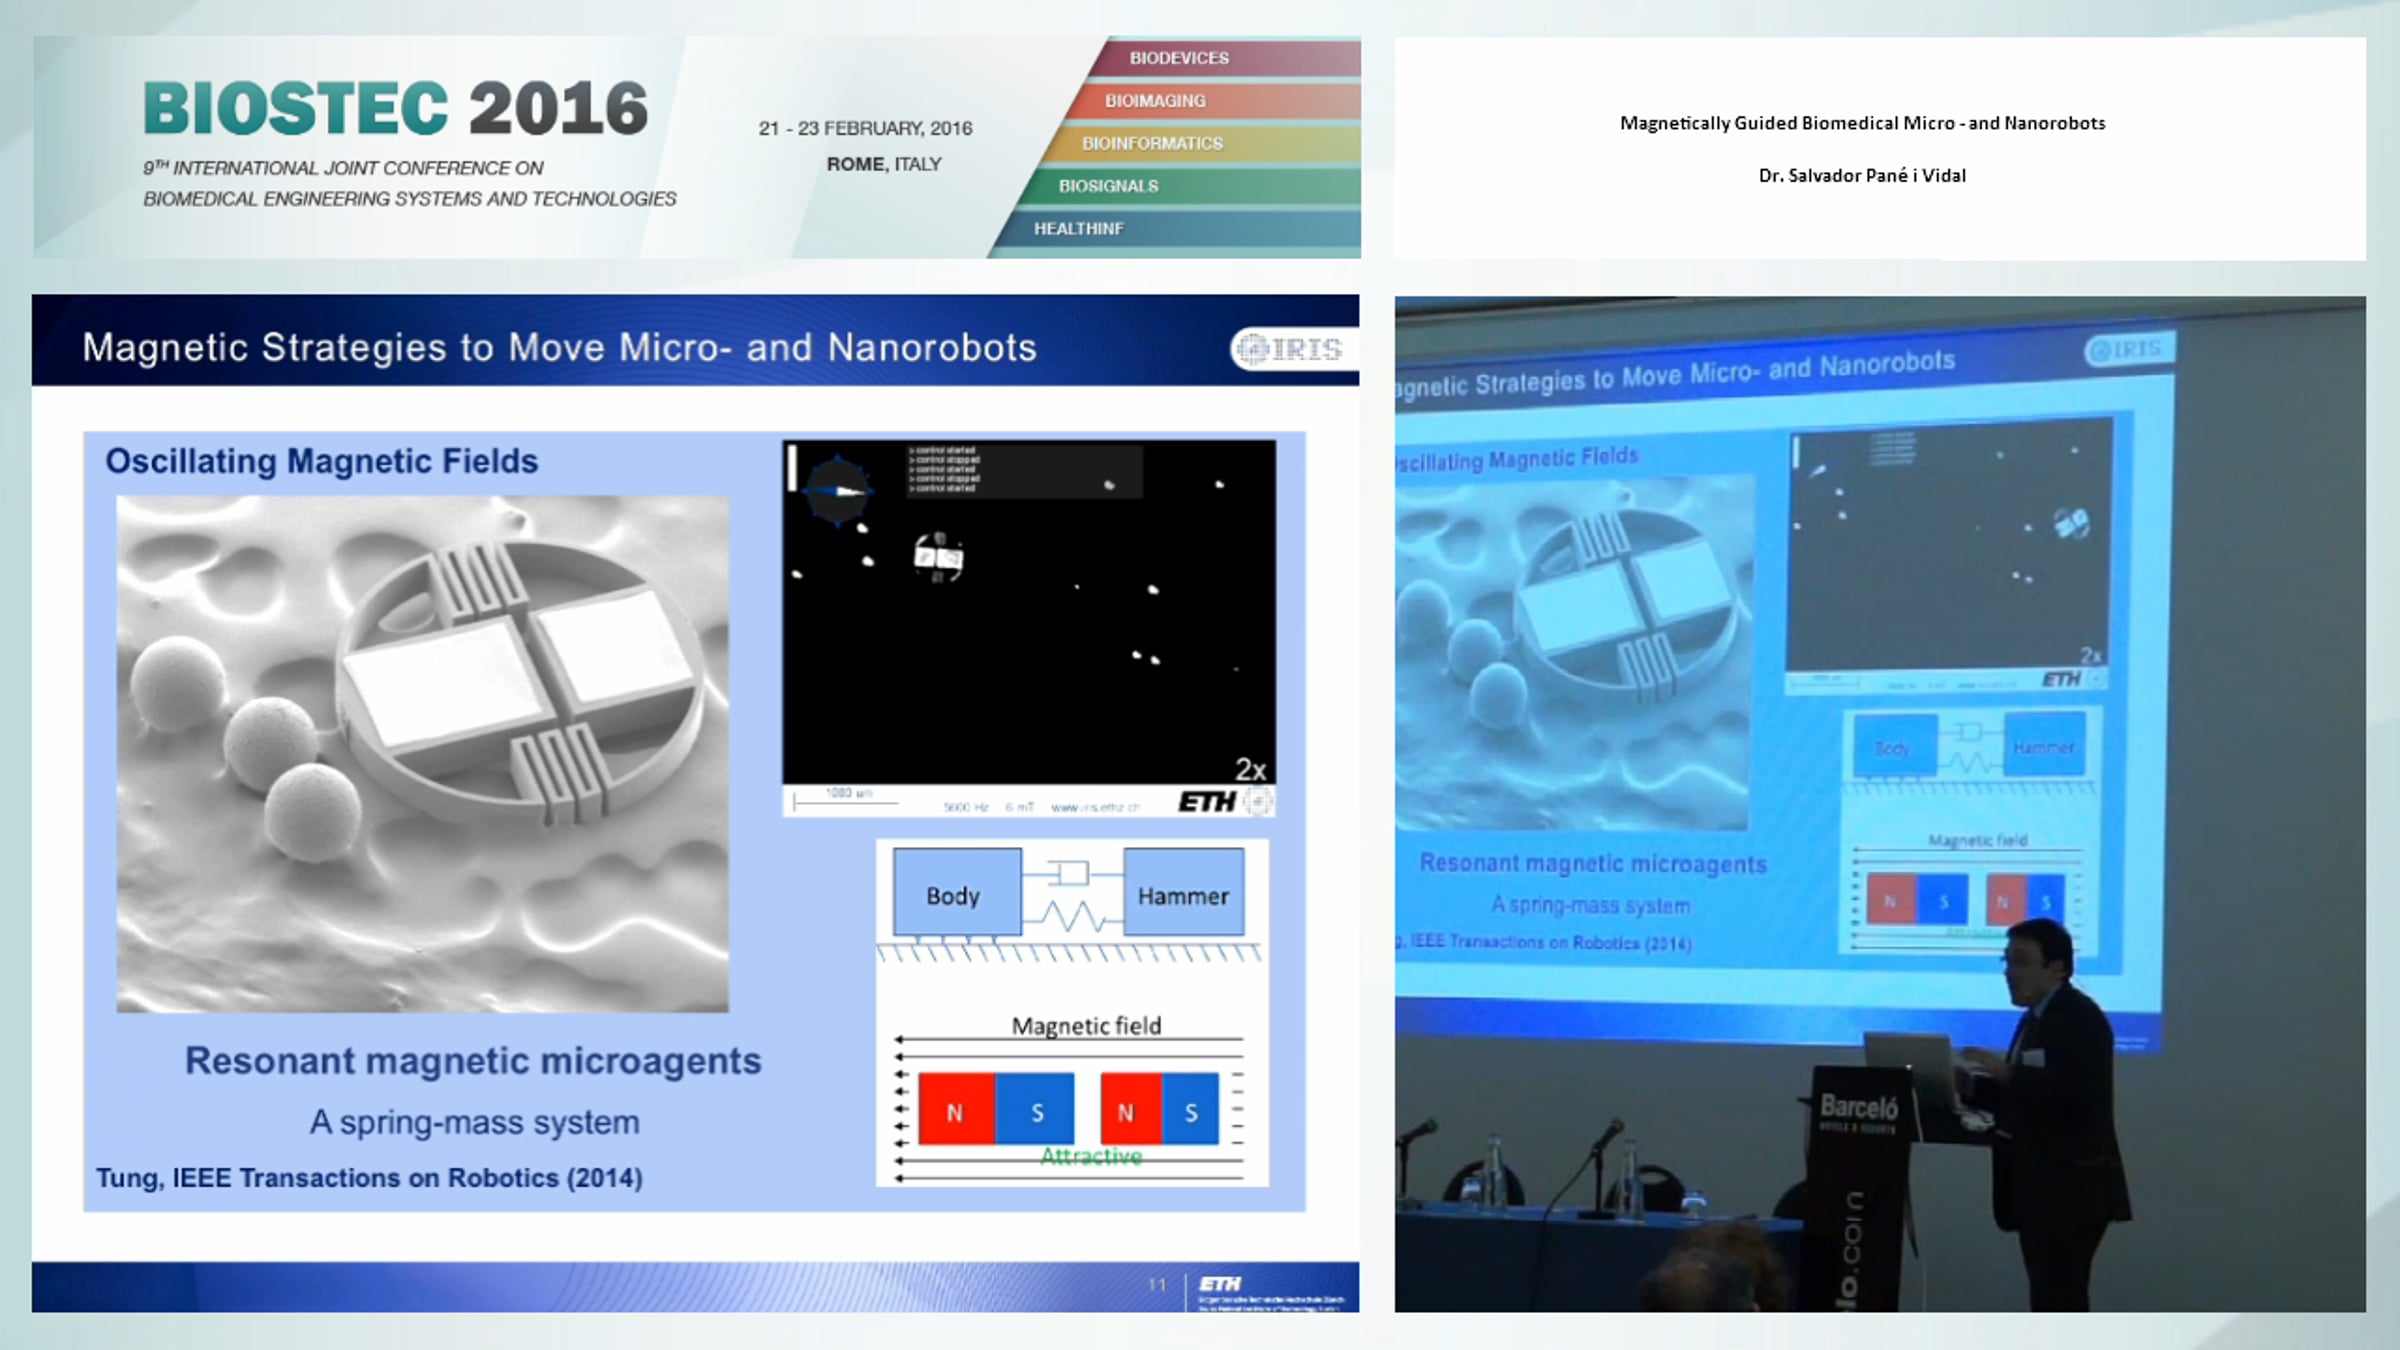This screenshot has width=2400, height=1350.
Task: Click speaker name Dr. Salvador Pané i Vidal
Action: point(1862,176)
